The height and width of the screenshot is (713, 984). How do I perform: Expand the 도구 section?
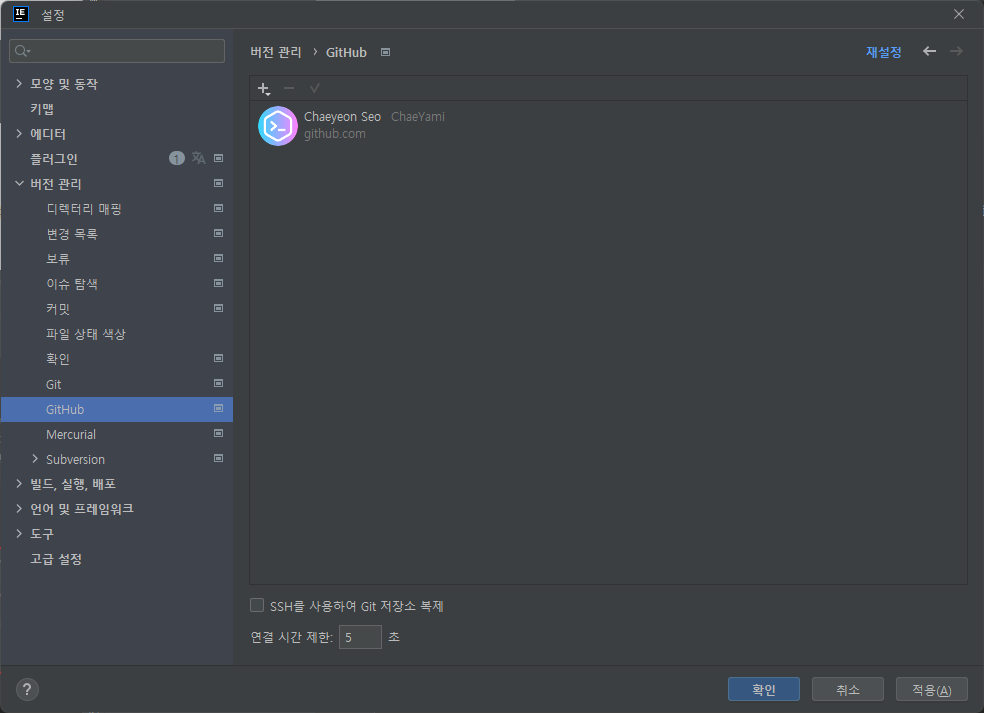click(x=19, y=533)
